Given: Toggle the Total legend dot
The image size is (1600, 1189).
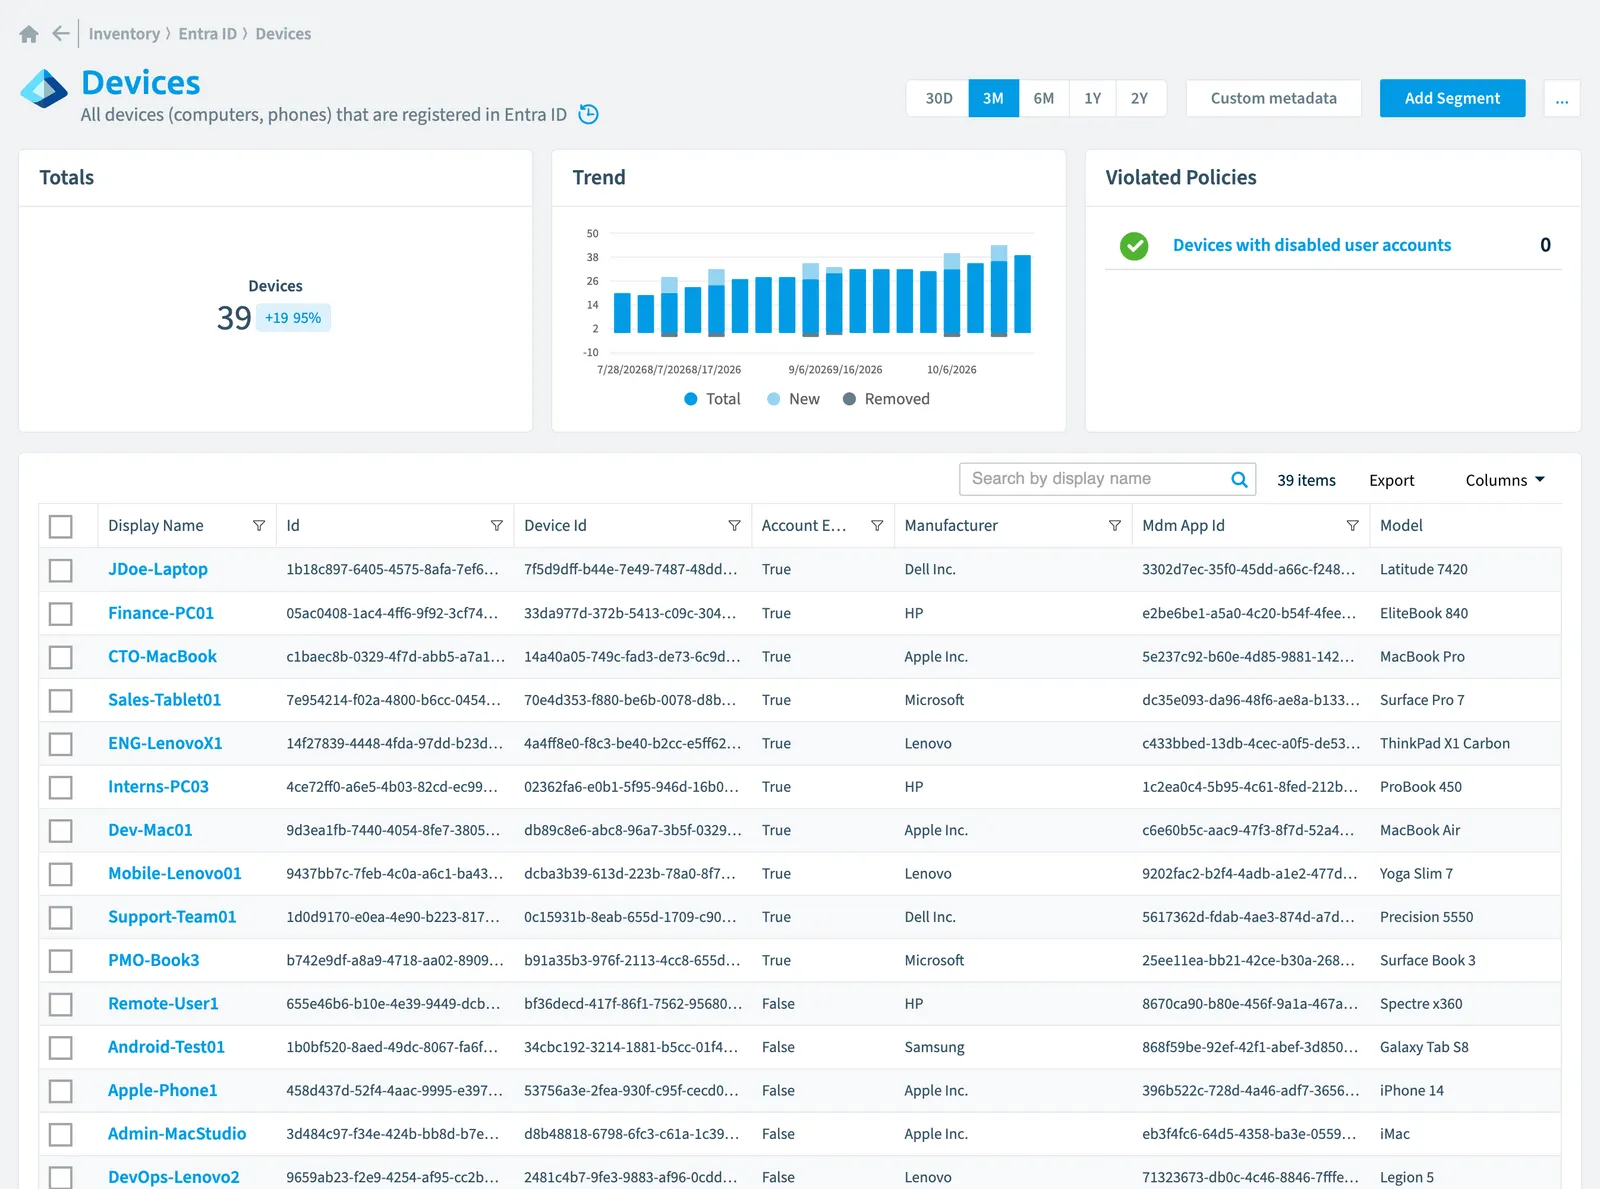Looking at the screenshot, I should [691, 399].
